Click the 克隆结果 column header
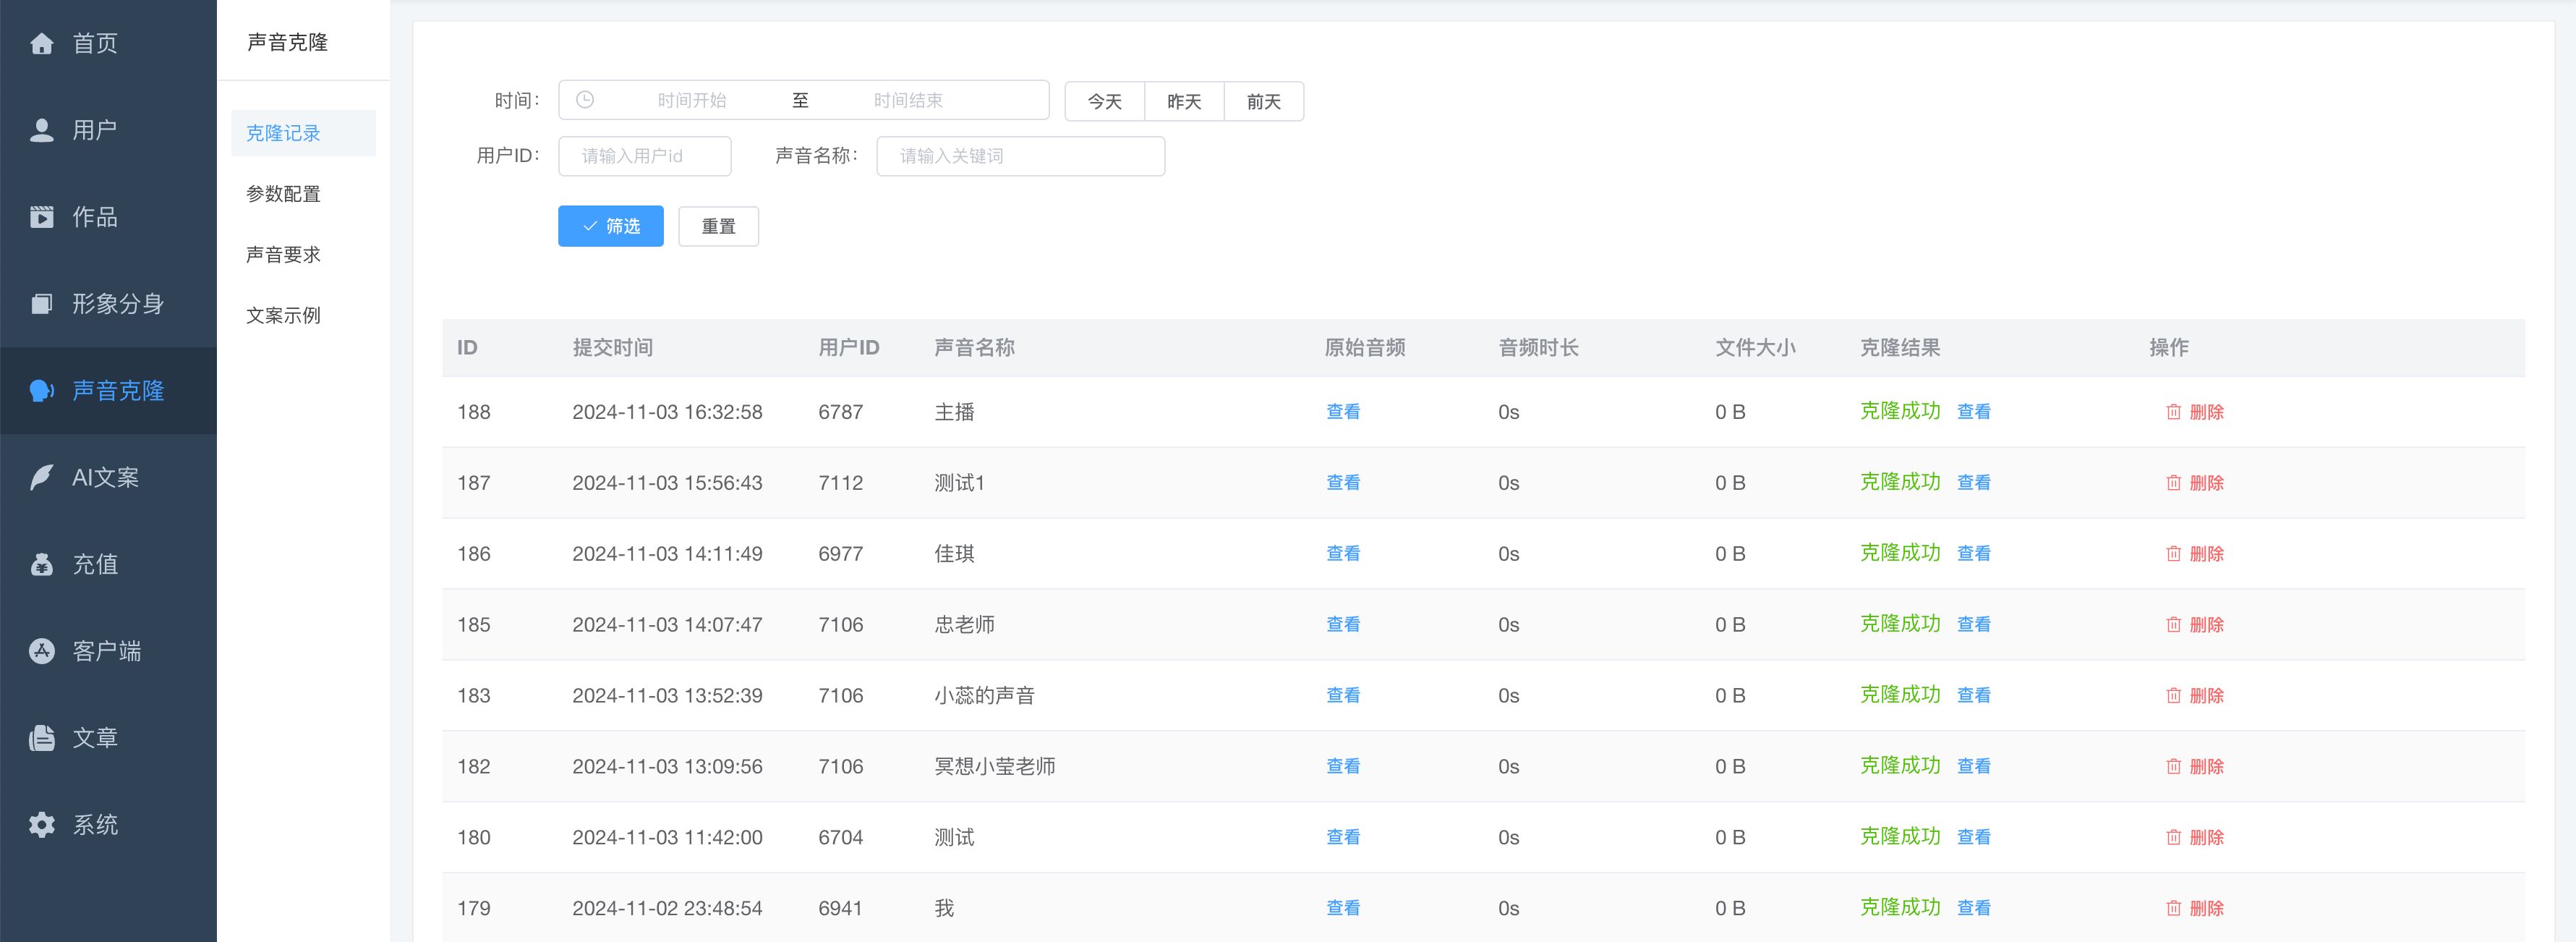 (x=1899, y=348)
